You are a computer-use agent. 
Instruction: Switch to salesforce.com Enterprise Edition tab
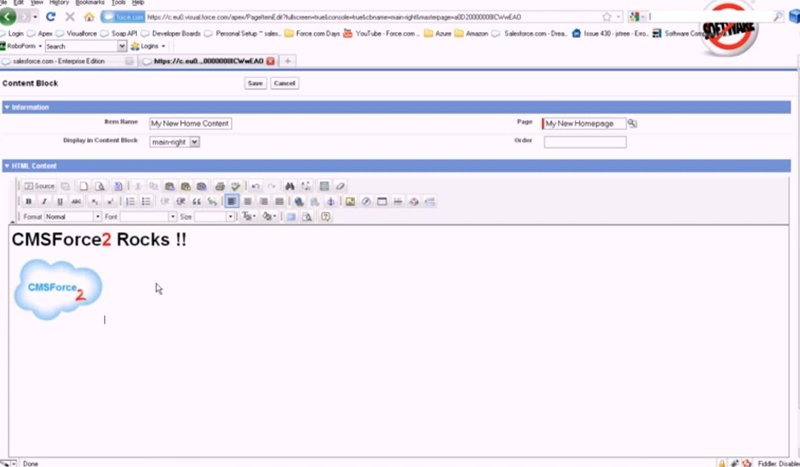point(68,61)
